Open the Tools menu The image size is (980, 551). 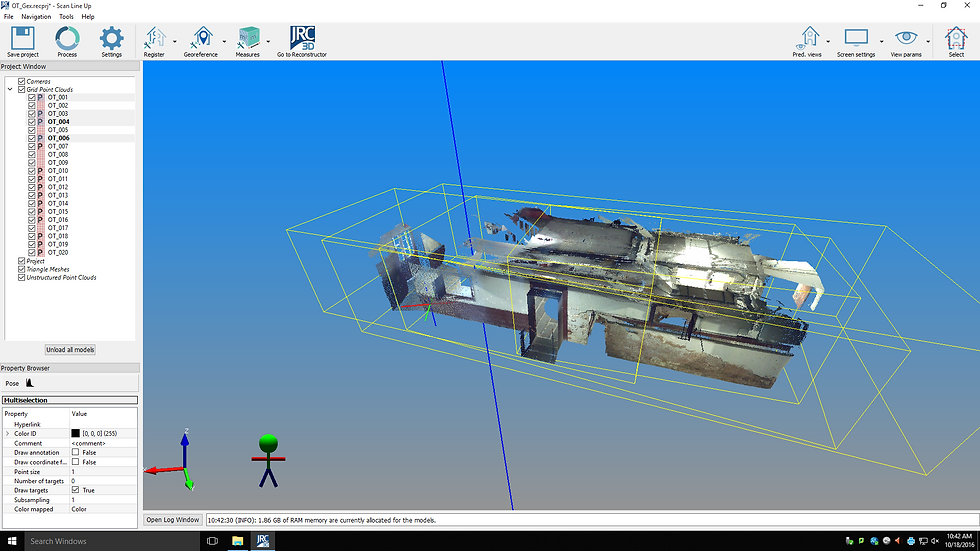[66, 17]
